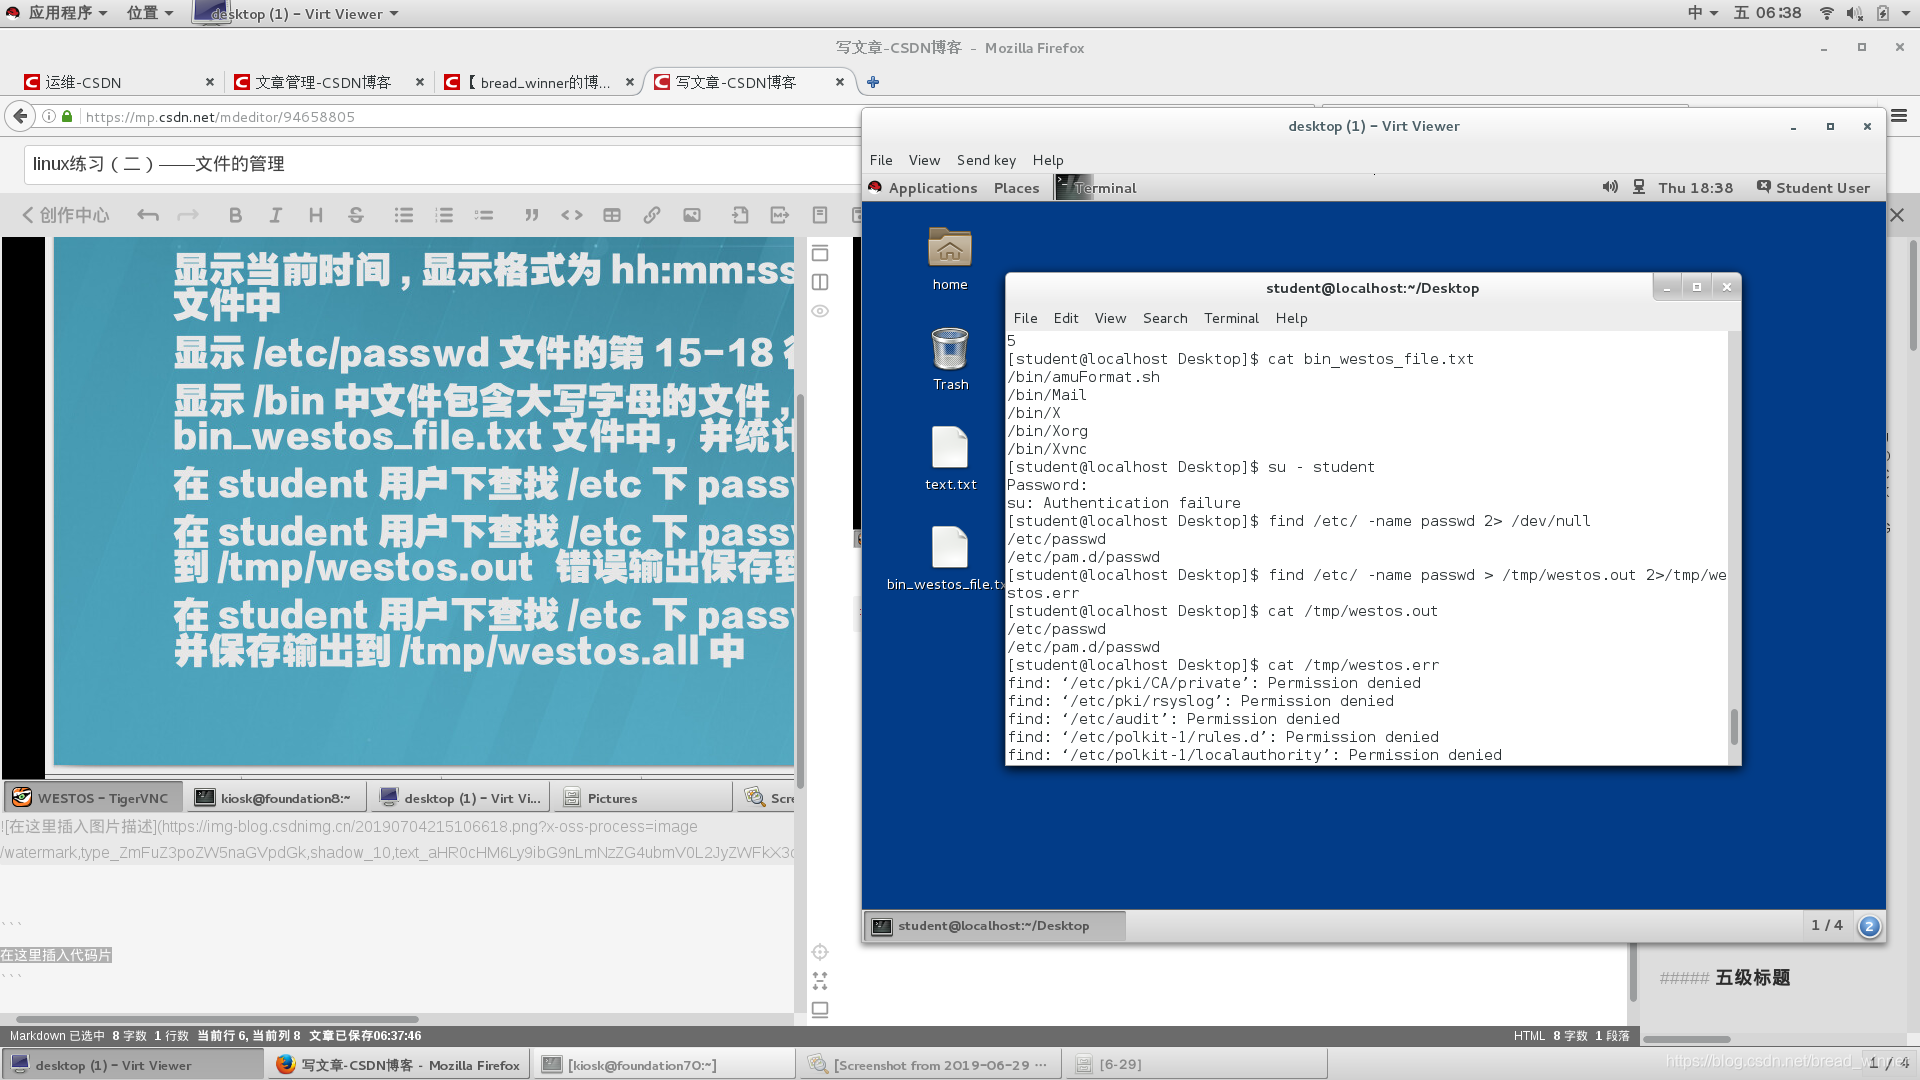
Task: Open Terminal menu in terminal window
Action: coord(1231,318)
